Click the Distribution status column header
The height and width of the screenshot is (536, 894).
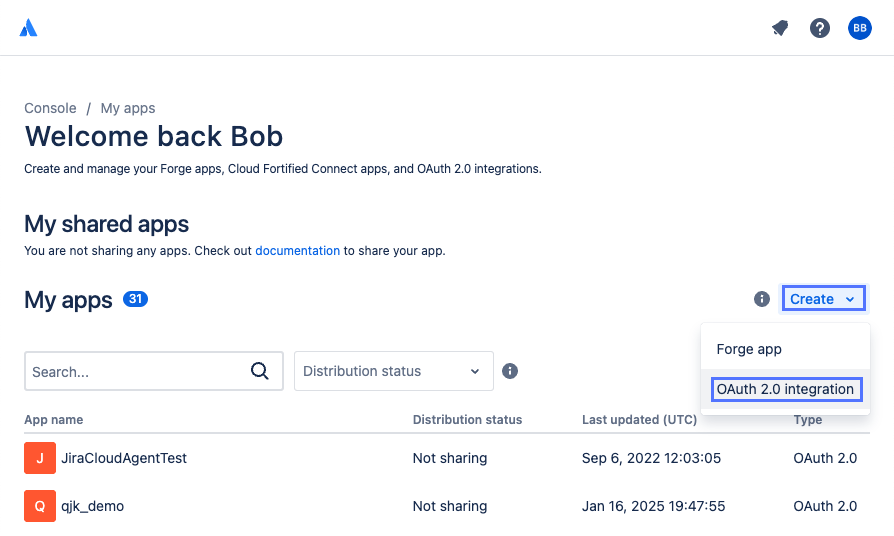coord(467,420)
